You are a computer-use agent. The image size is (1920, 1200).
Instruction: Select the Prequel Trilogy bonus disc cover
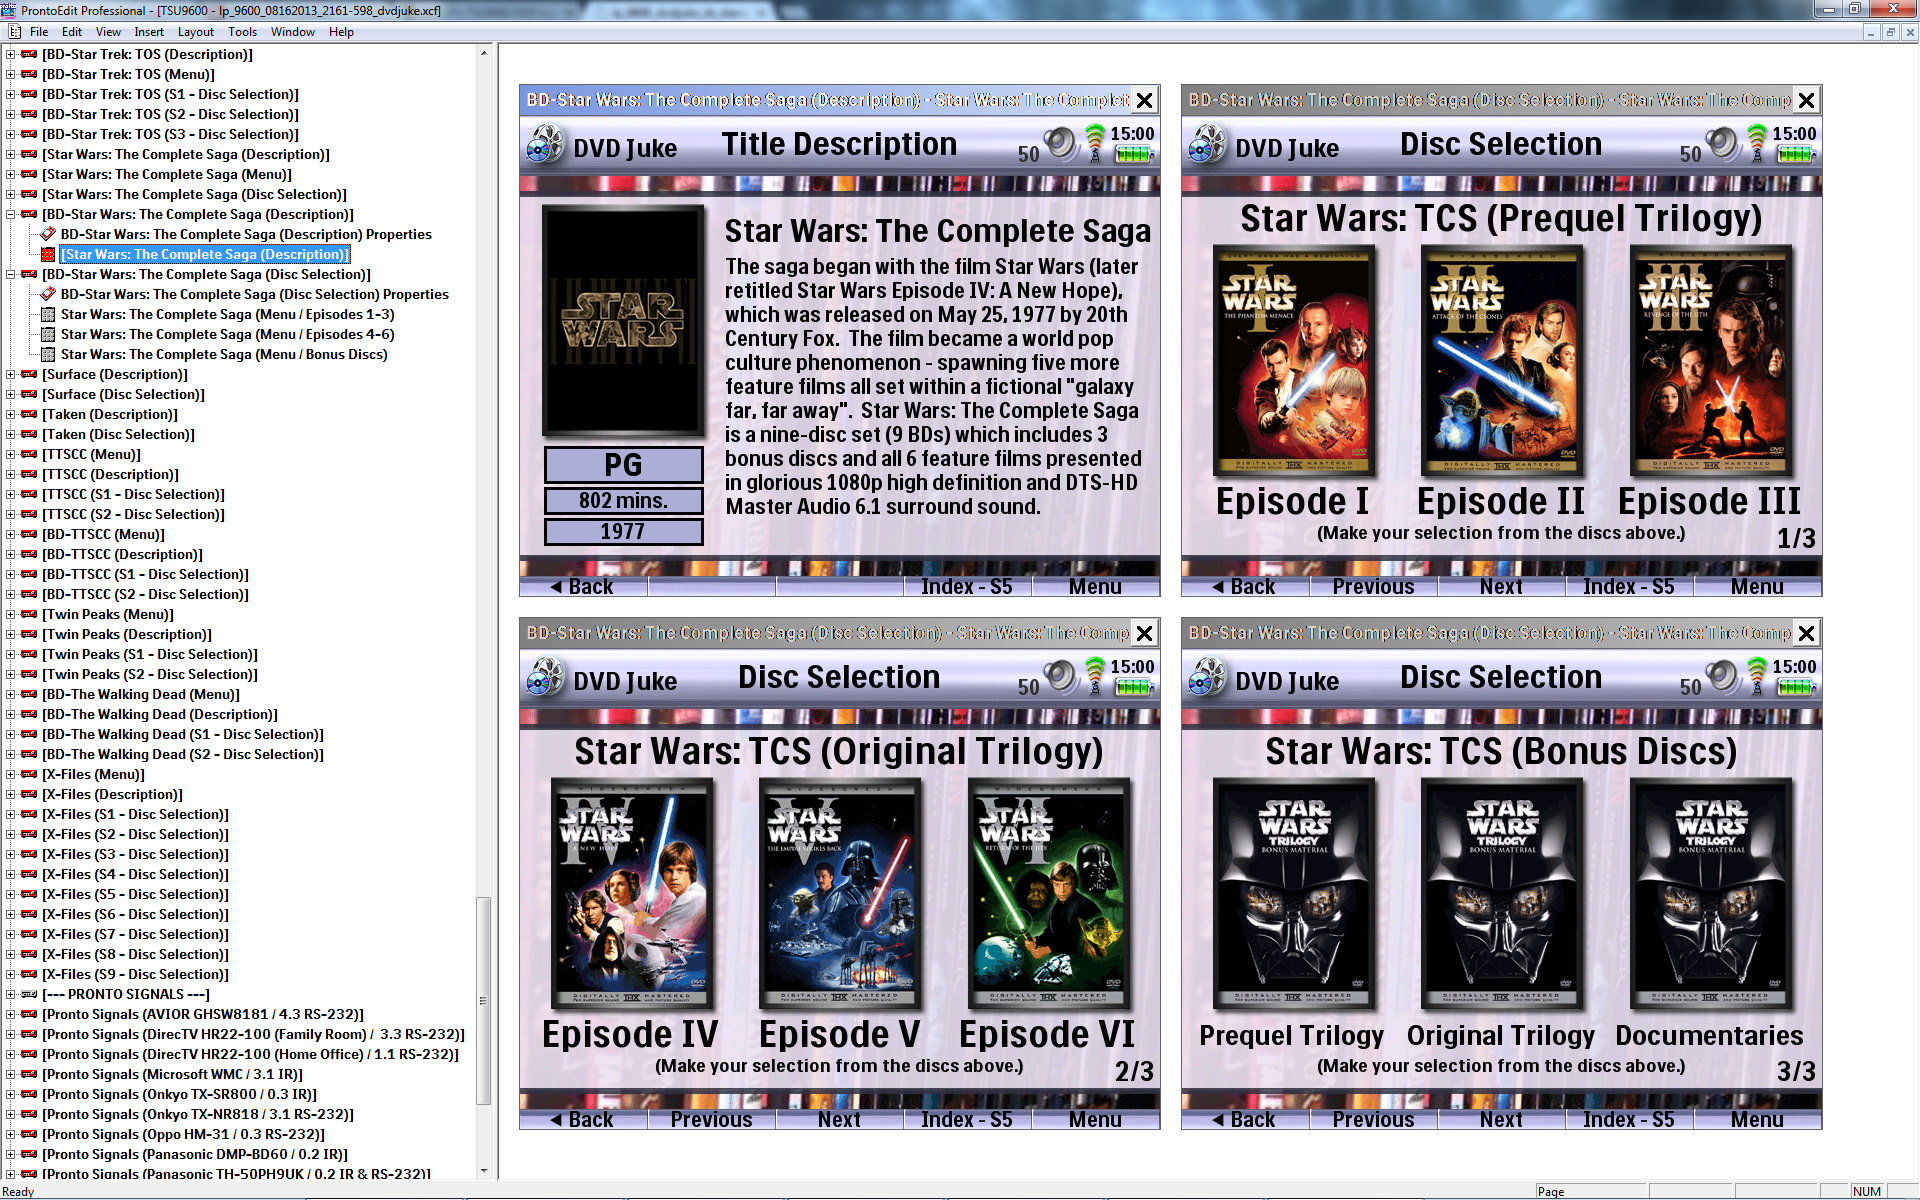(1293, 893)
